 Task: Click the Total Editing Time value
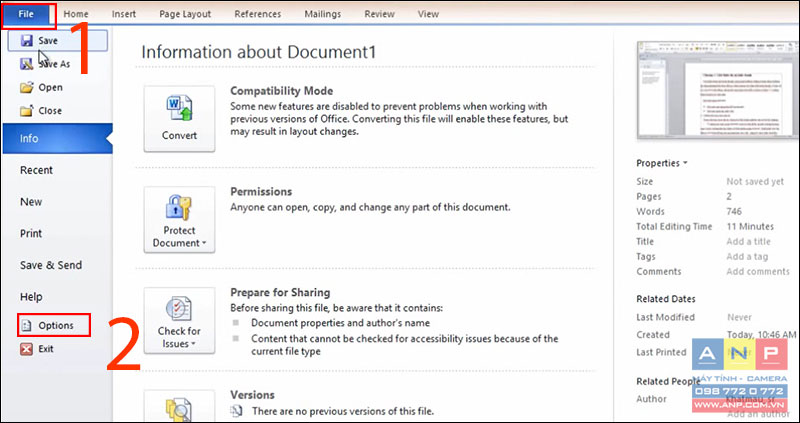[750, 227]
